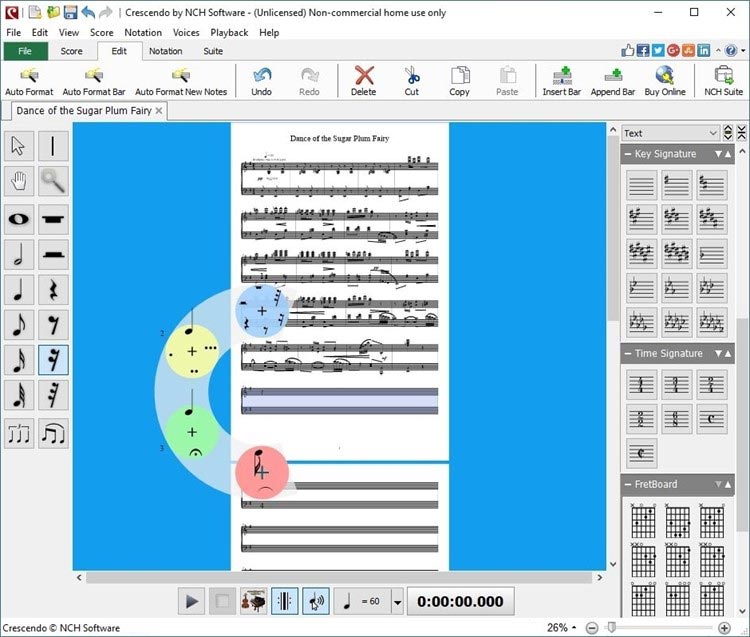Viewport: 750px width, 637px height.
Task: Open the instrument selection icon
Action: pos(254,601)
